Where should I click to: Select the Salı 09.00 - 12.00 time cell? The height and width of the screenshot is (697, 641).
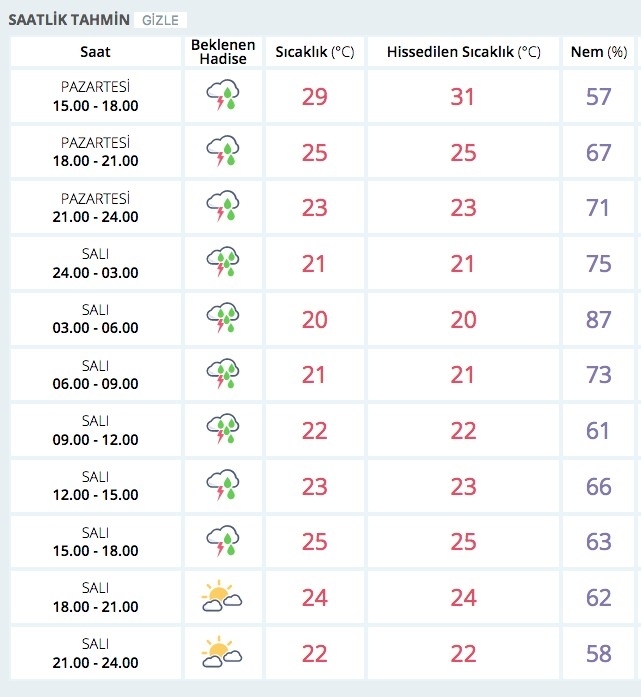(x=95, y=431)
